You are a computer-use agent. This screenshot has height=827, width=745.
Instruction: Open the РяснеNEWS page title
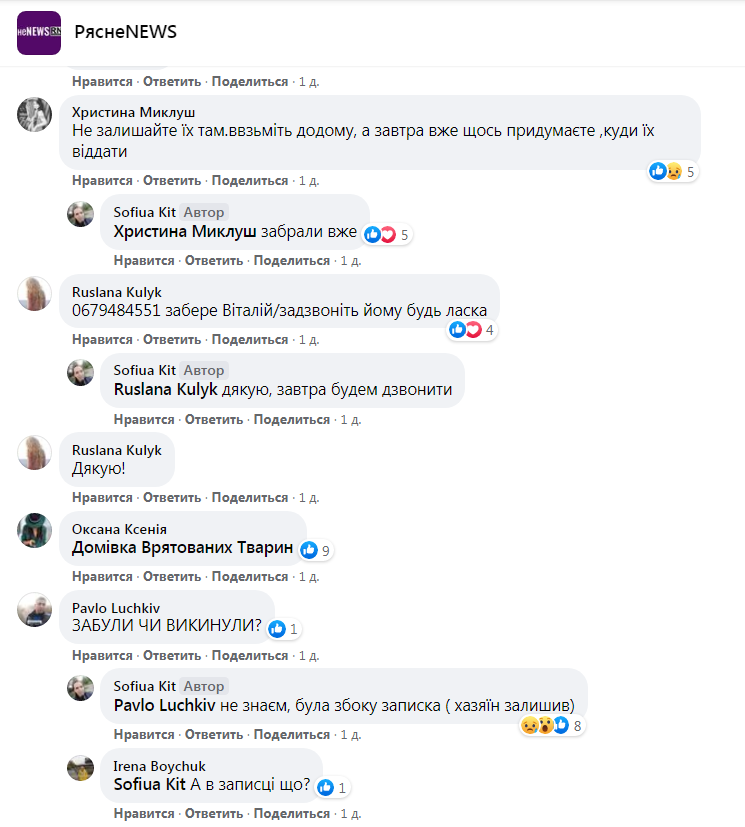125,32
